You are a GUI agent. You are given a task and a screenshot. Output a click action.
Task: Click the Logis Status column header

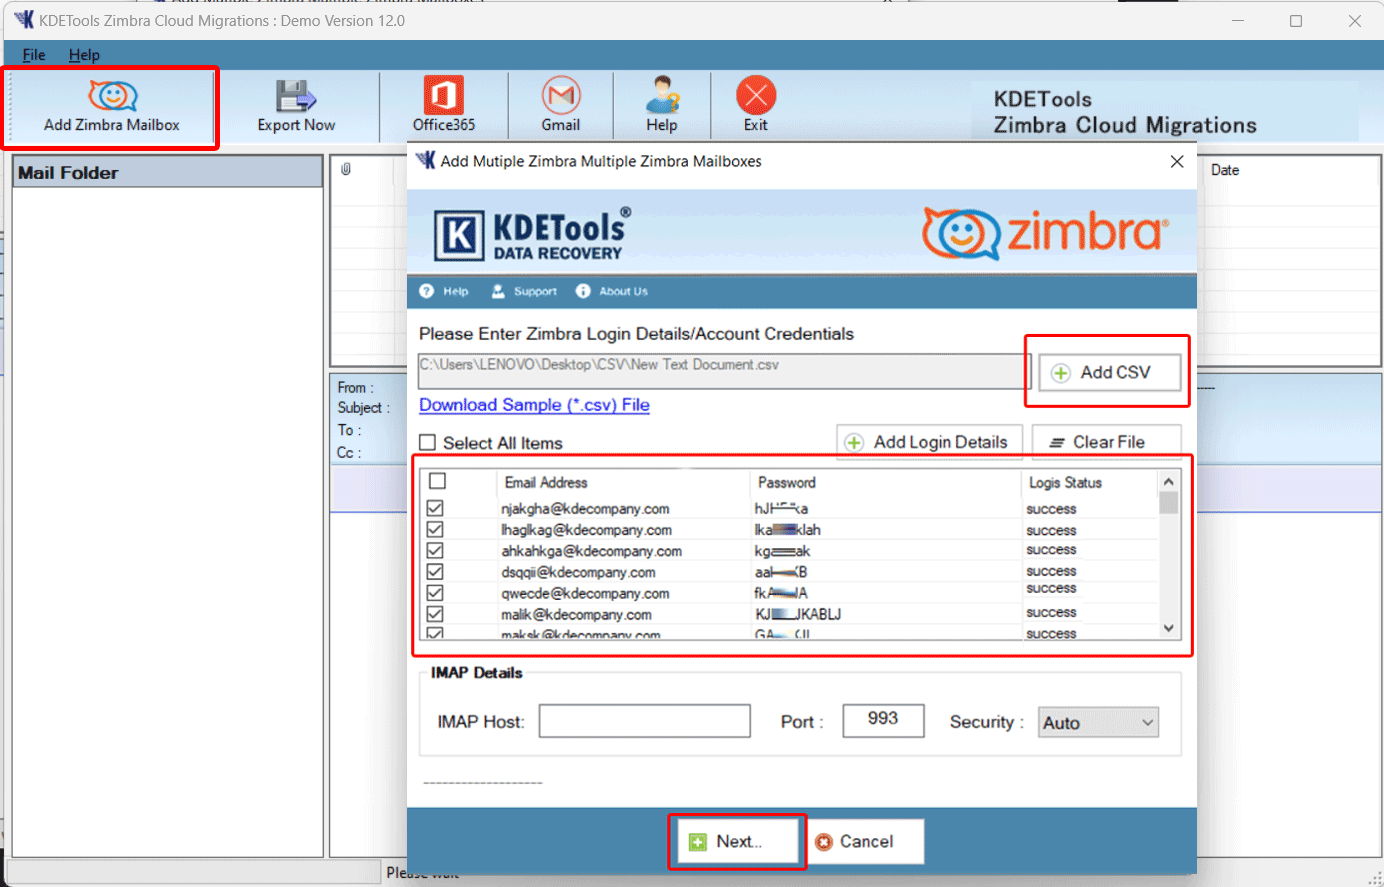[x=1065, y=482]
